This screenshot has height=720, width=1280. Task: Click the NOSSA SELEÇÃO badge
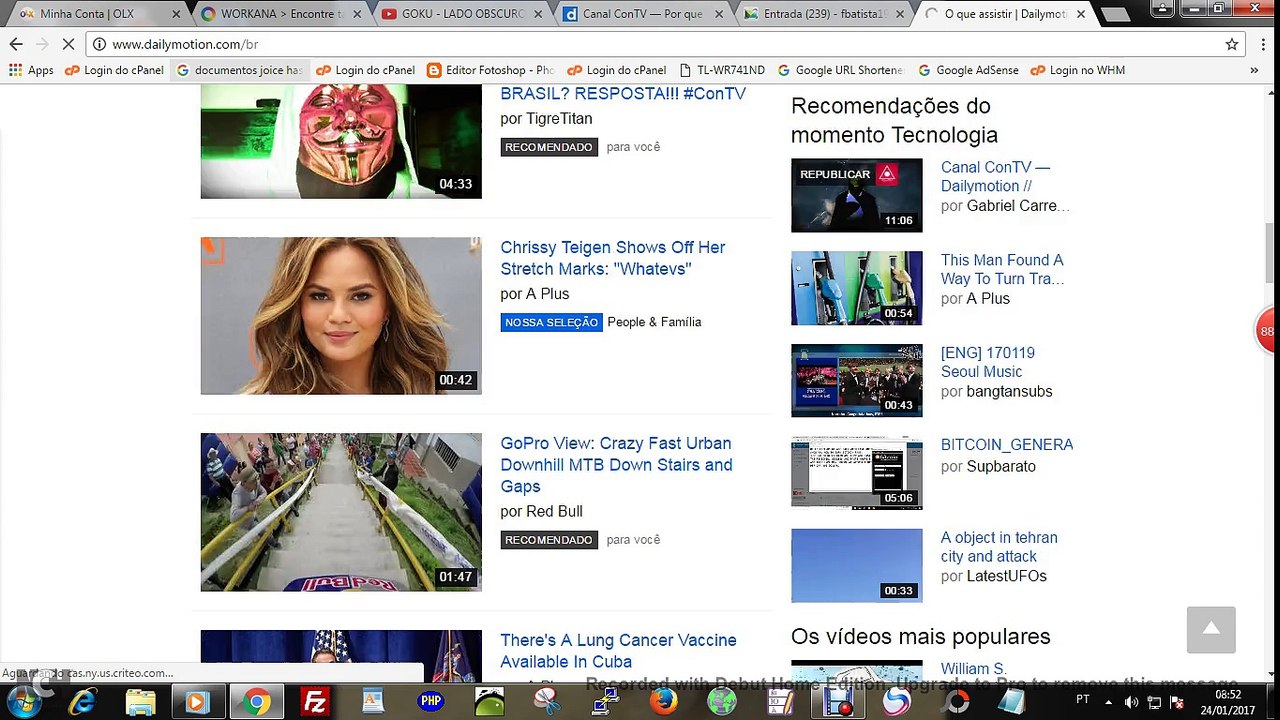[x=551, y=322]
